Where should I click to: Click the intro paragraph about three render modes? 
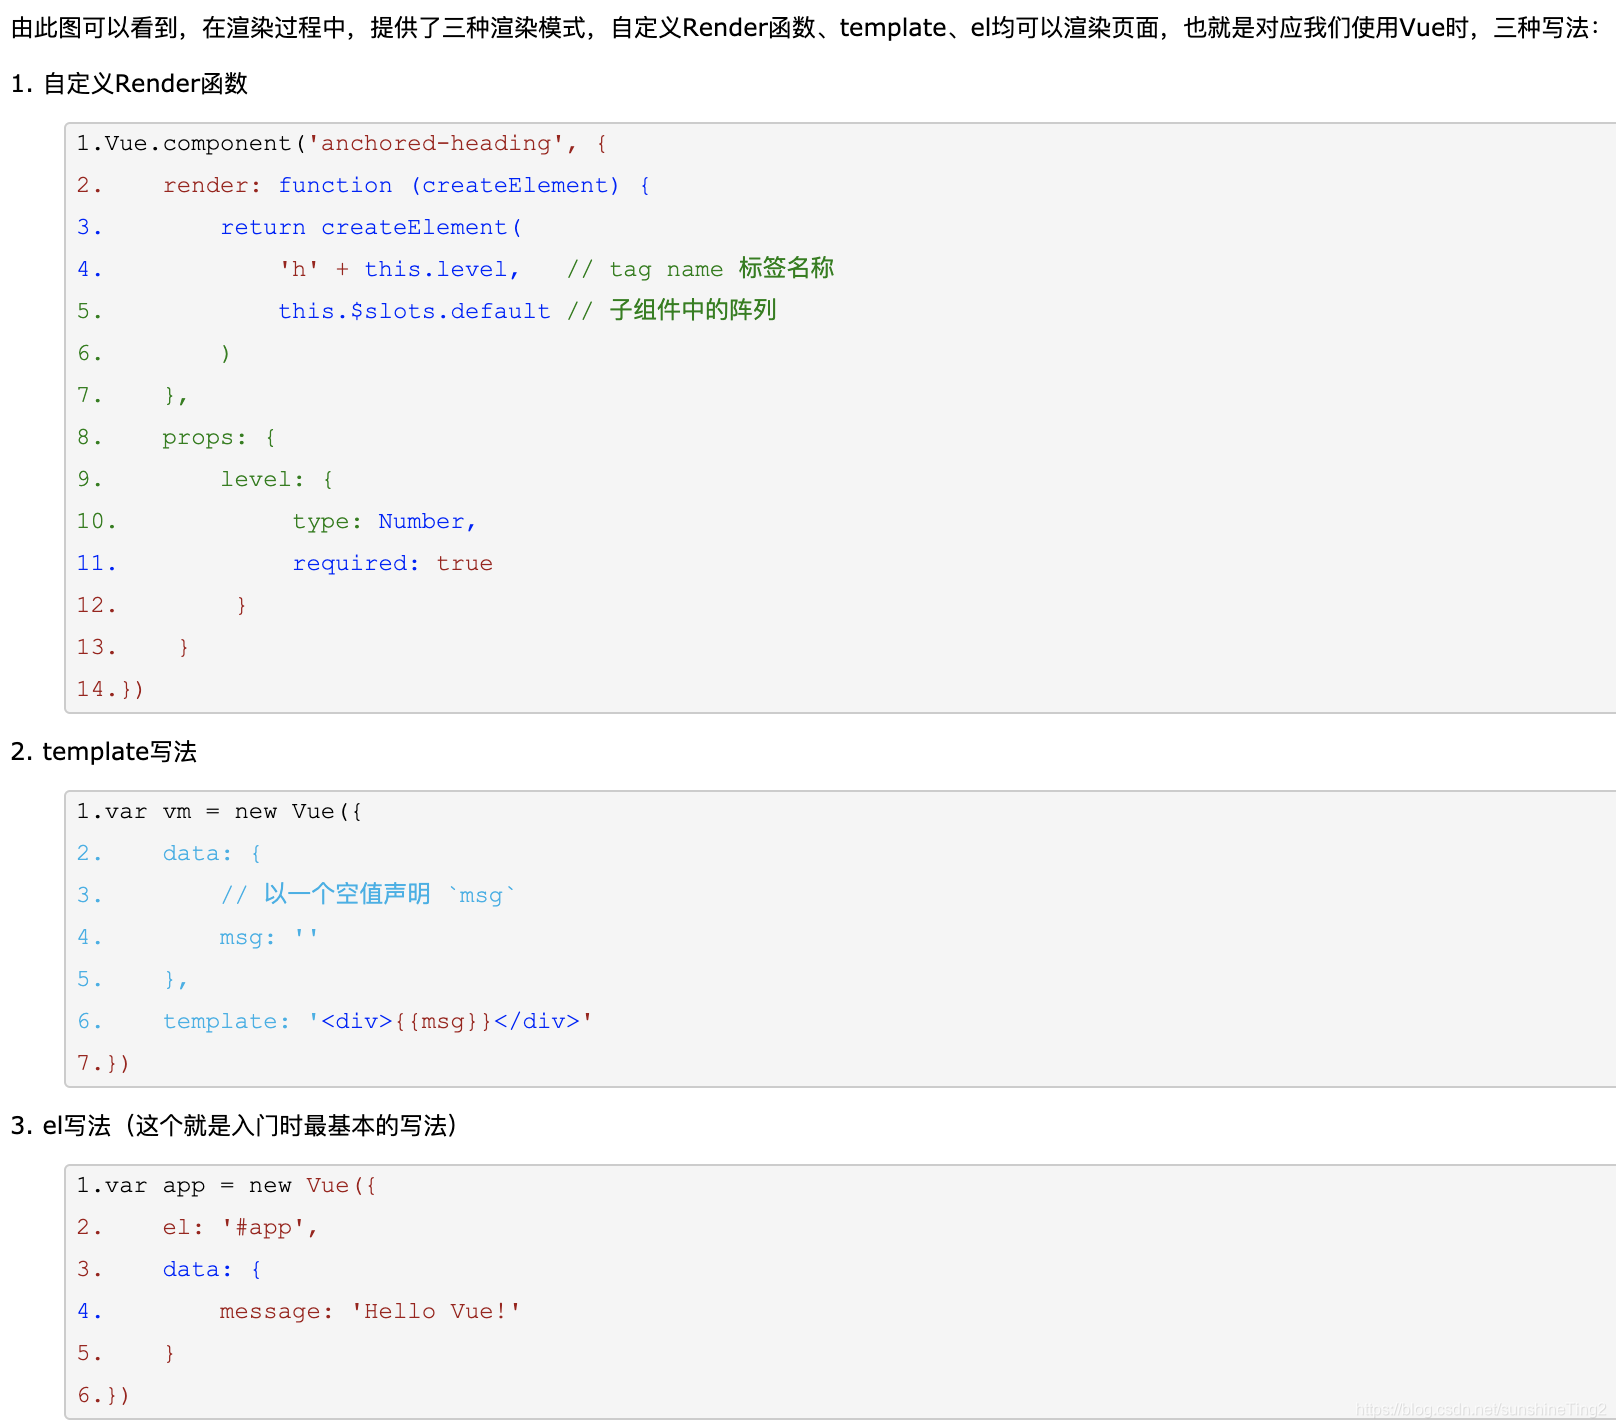pos(806,28)
